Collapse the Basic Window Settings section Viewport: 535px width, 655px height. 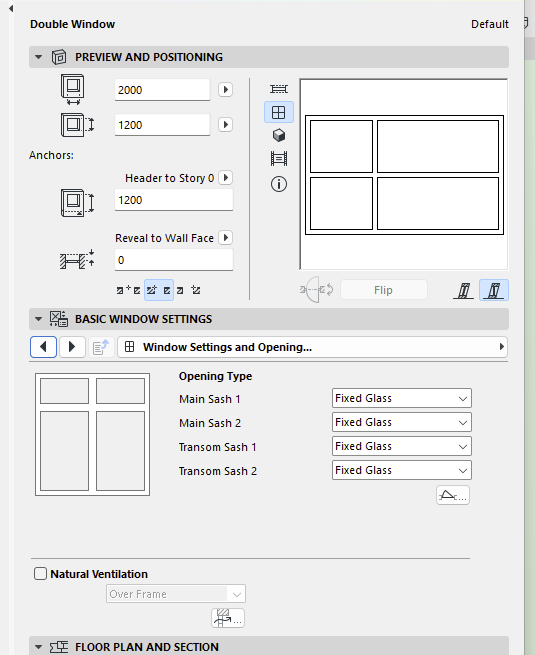click(x=38, y=319)
